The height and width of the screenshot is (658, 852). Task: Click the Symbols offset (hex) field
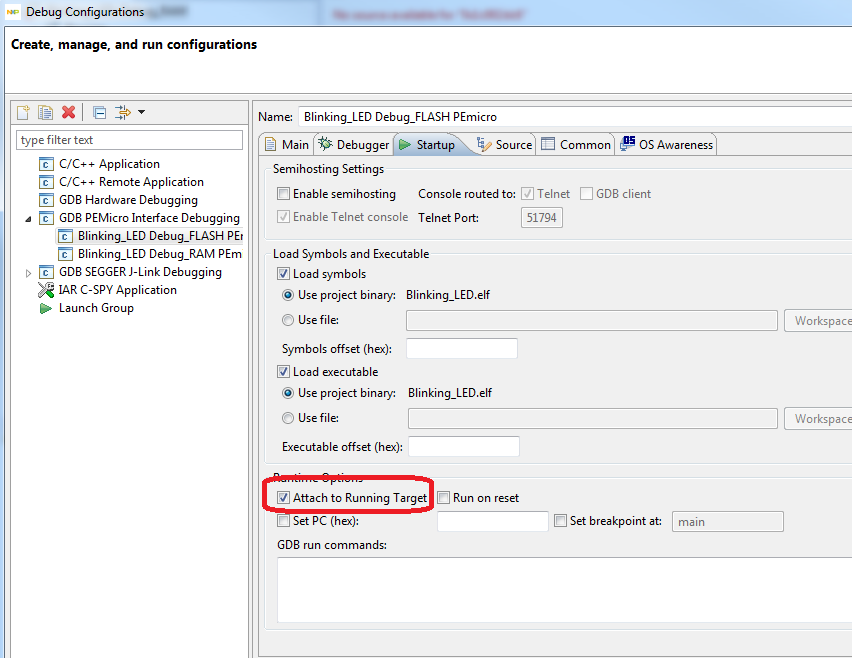click(462, 348)
